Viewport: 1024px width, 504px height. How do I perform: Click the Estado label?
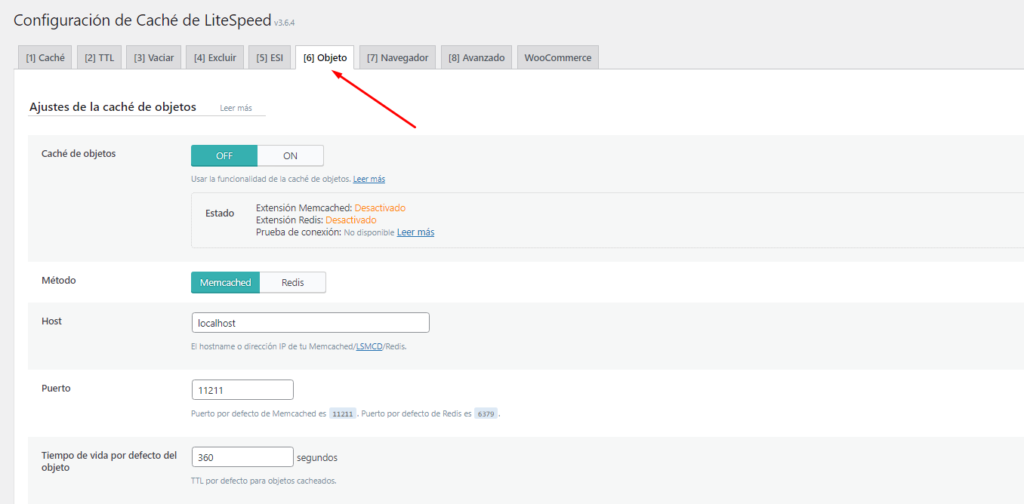pyautogui.click(x=219, y=213)
